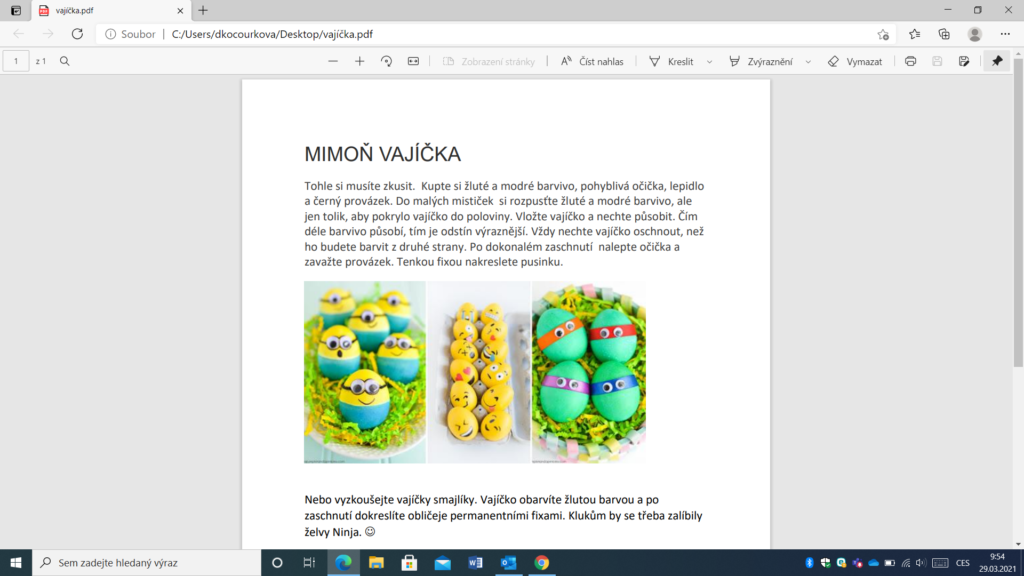Open Collections panel
This screenshot has height=576, width=1024.
[x=944, y=34]
